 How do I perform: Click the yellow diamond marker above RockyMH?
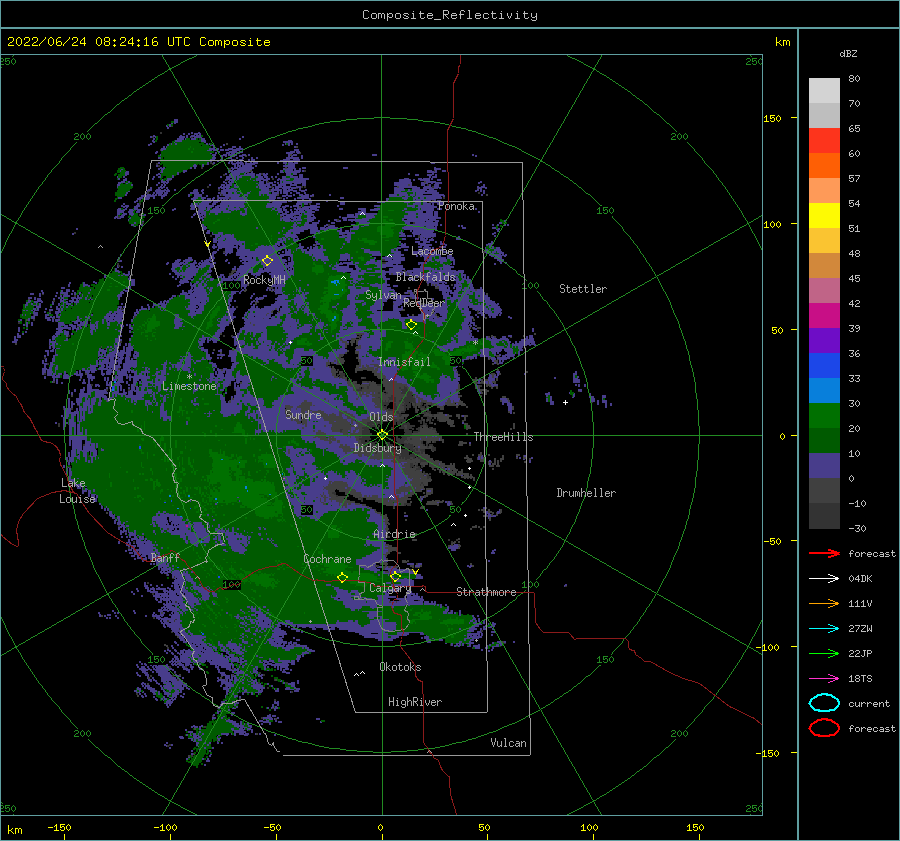[x=267, y=261]
